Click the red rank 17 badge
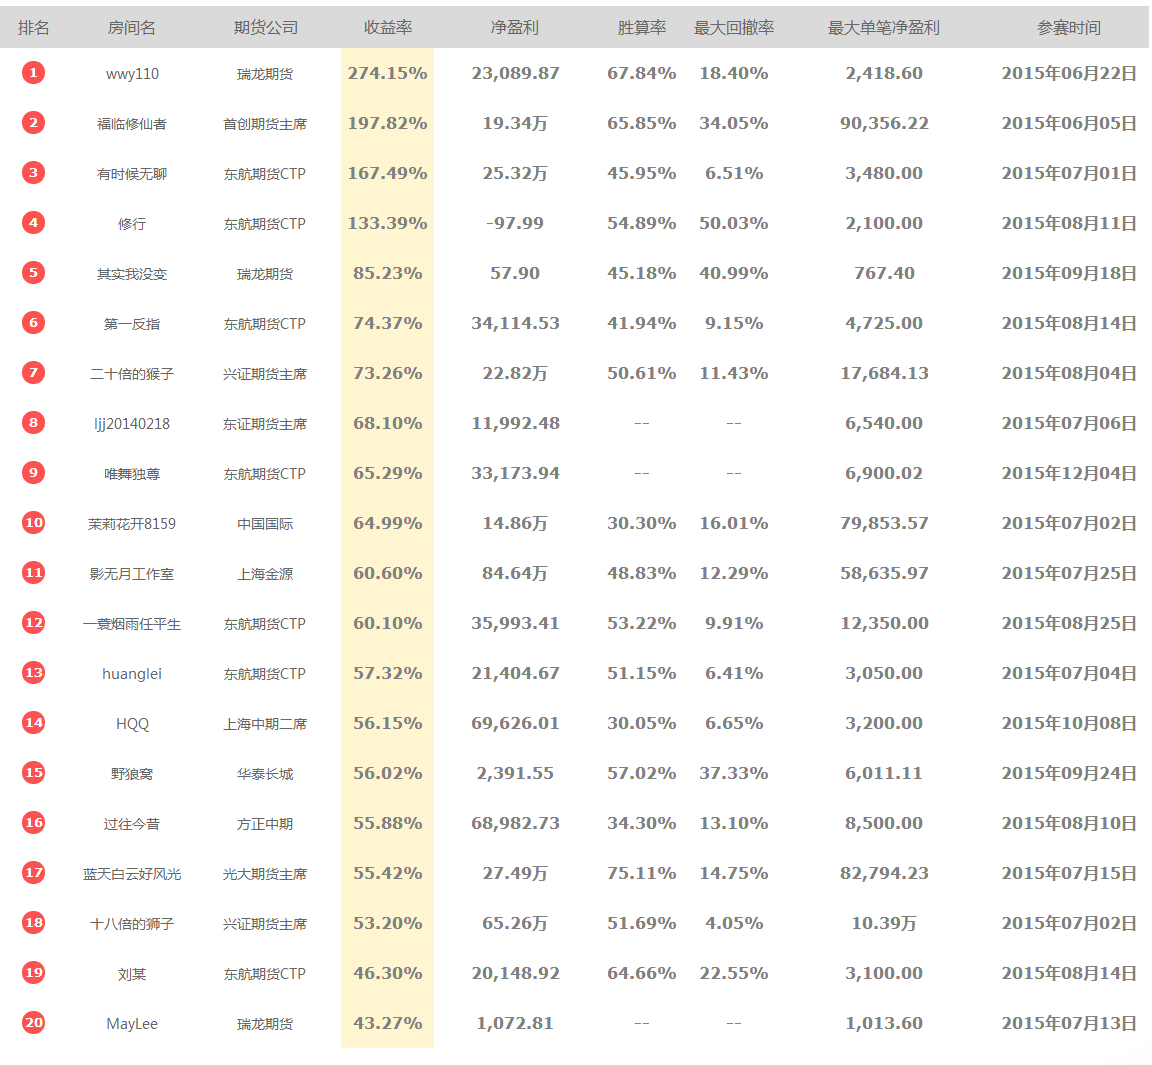 tap(33, 873)
